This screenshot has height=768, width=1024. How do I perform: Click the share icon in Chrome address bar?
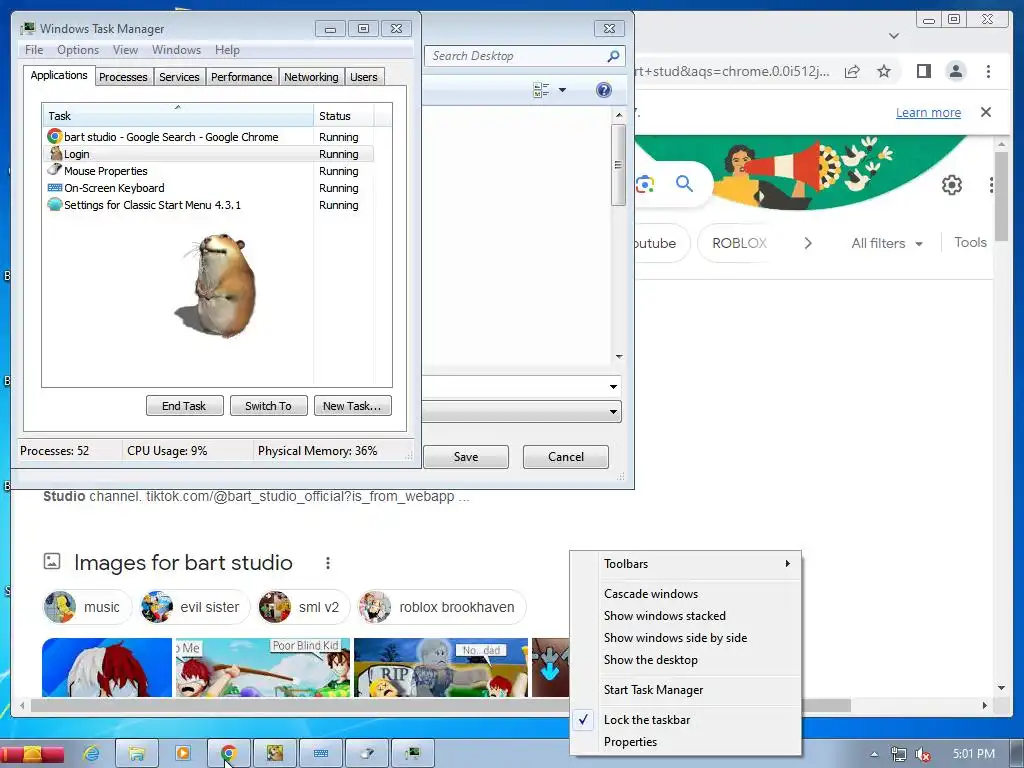point(852,71)
